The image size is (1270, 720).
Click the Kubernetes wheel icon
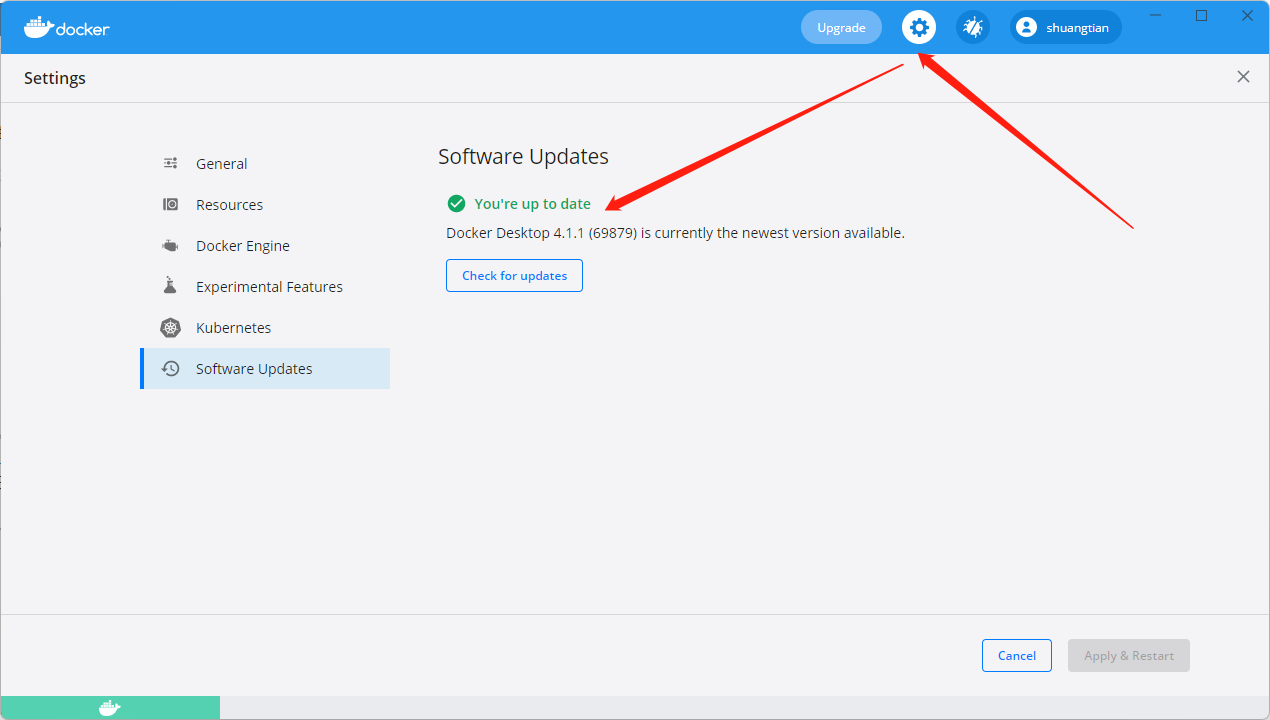[171, 327]
